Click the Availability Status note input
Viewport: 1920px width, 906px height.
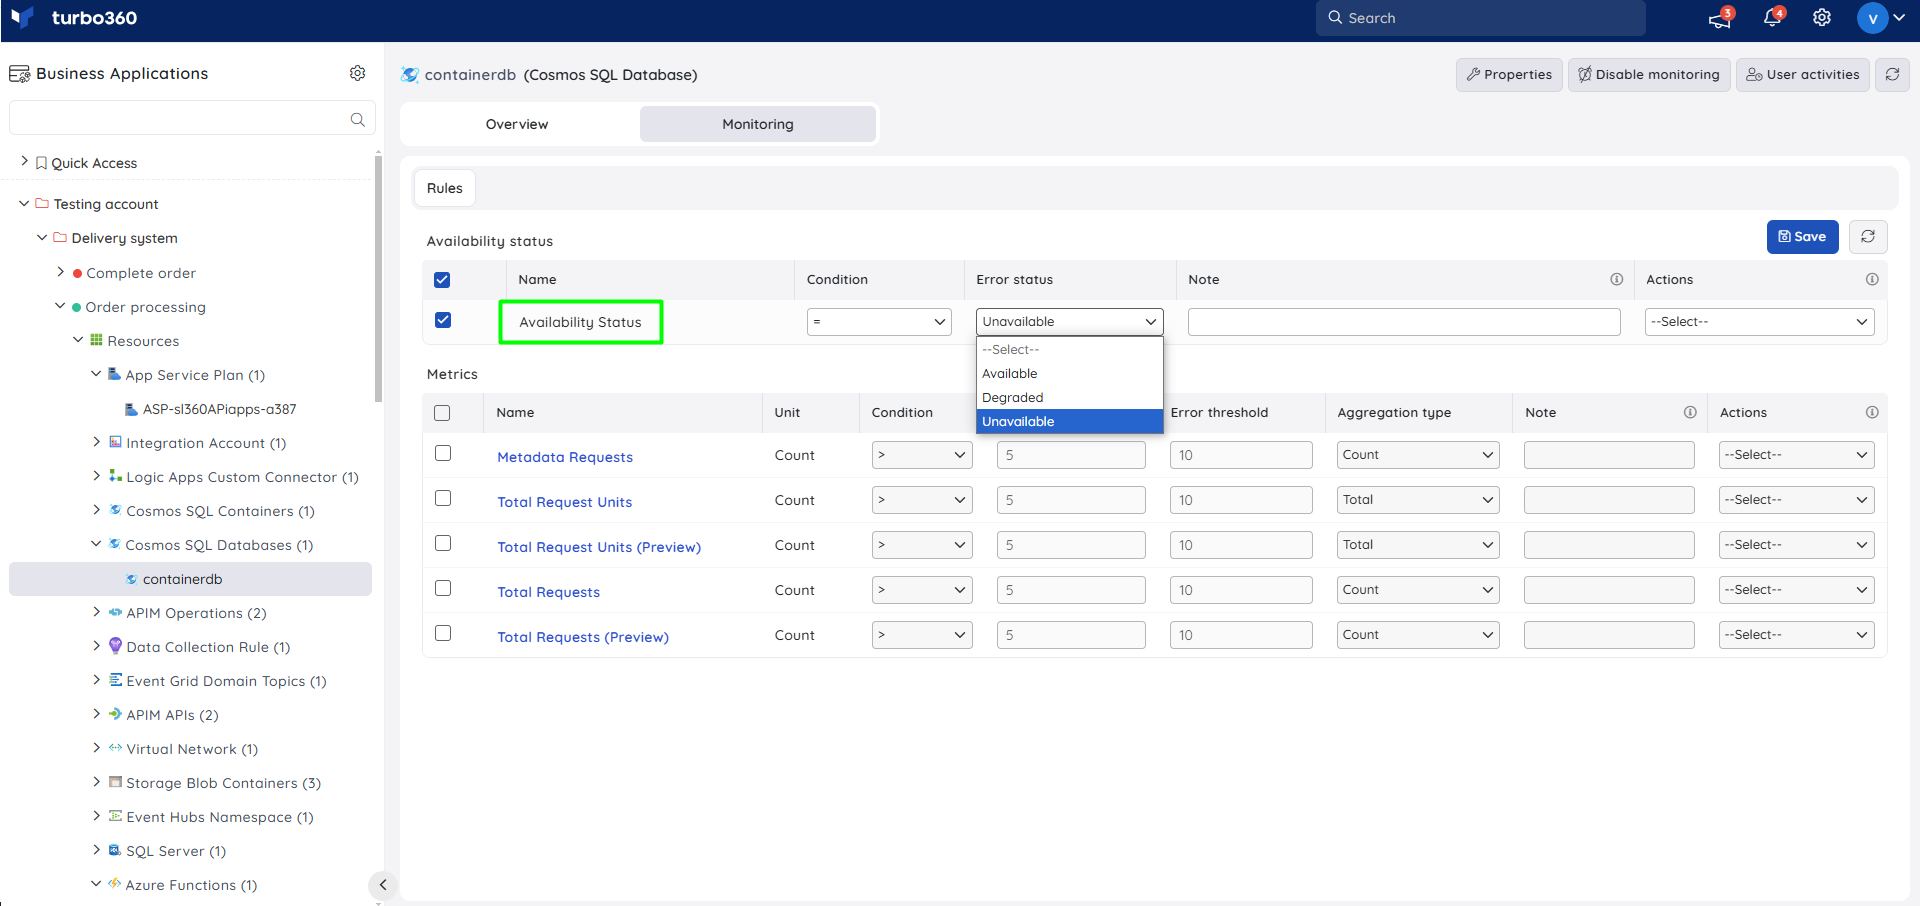1404,322
